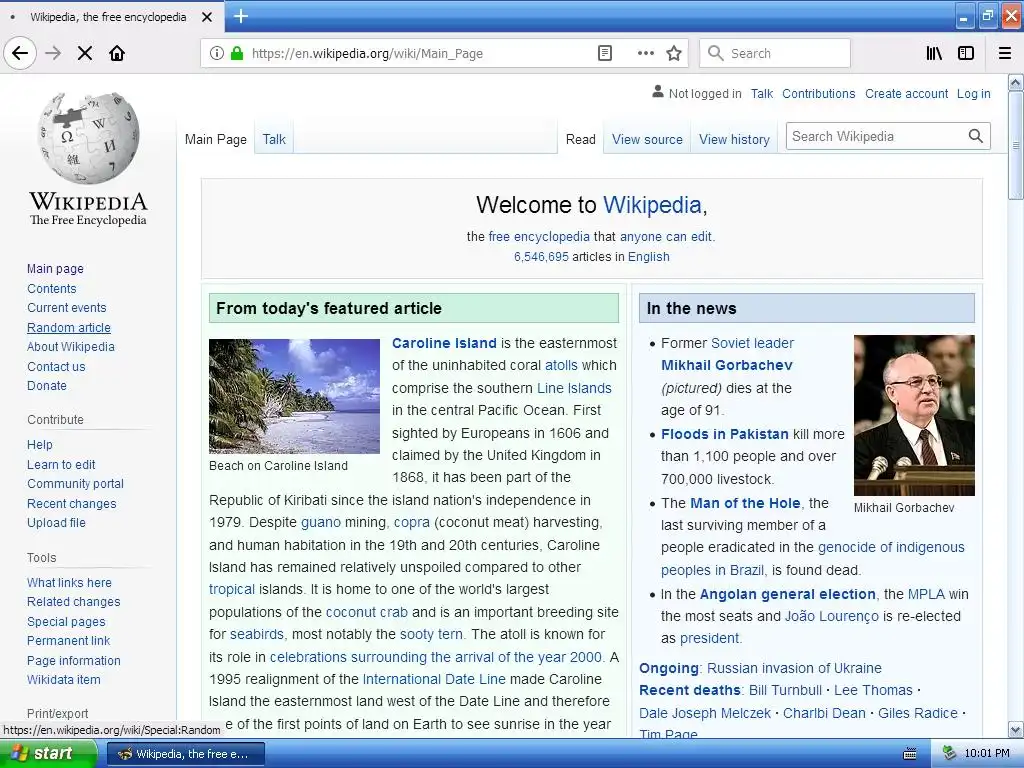1024x768 pixels.
Task: Open site information icon in address bar
Action: tap(217, 53)
